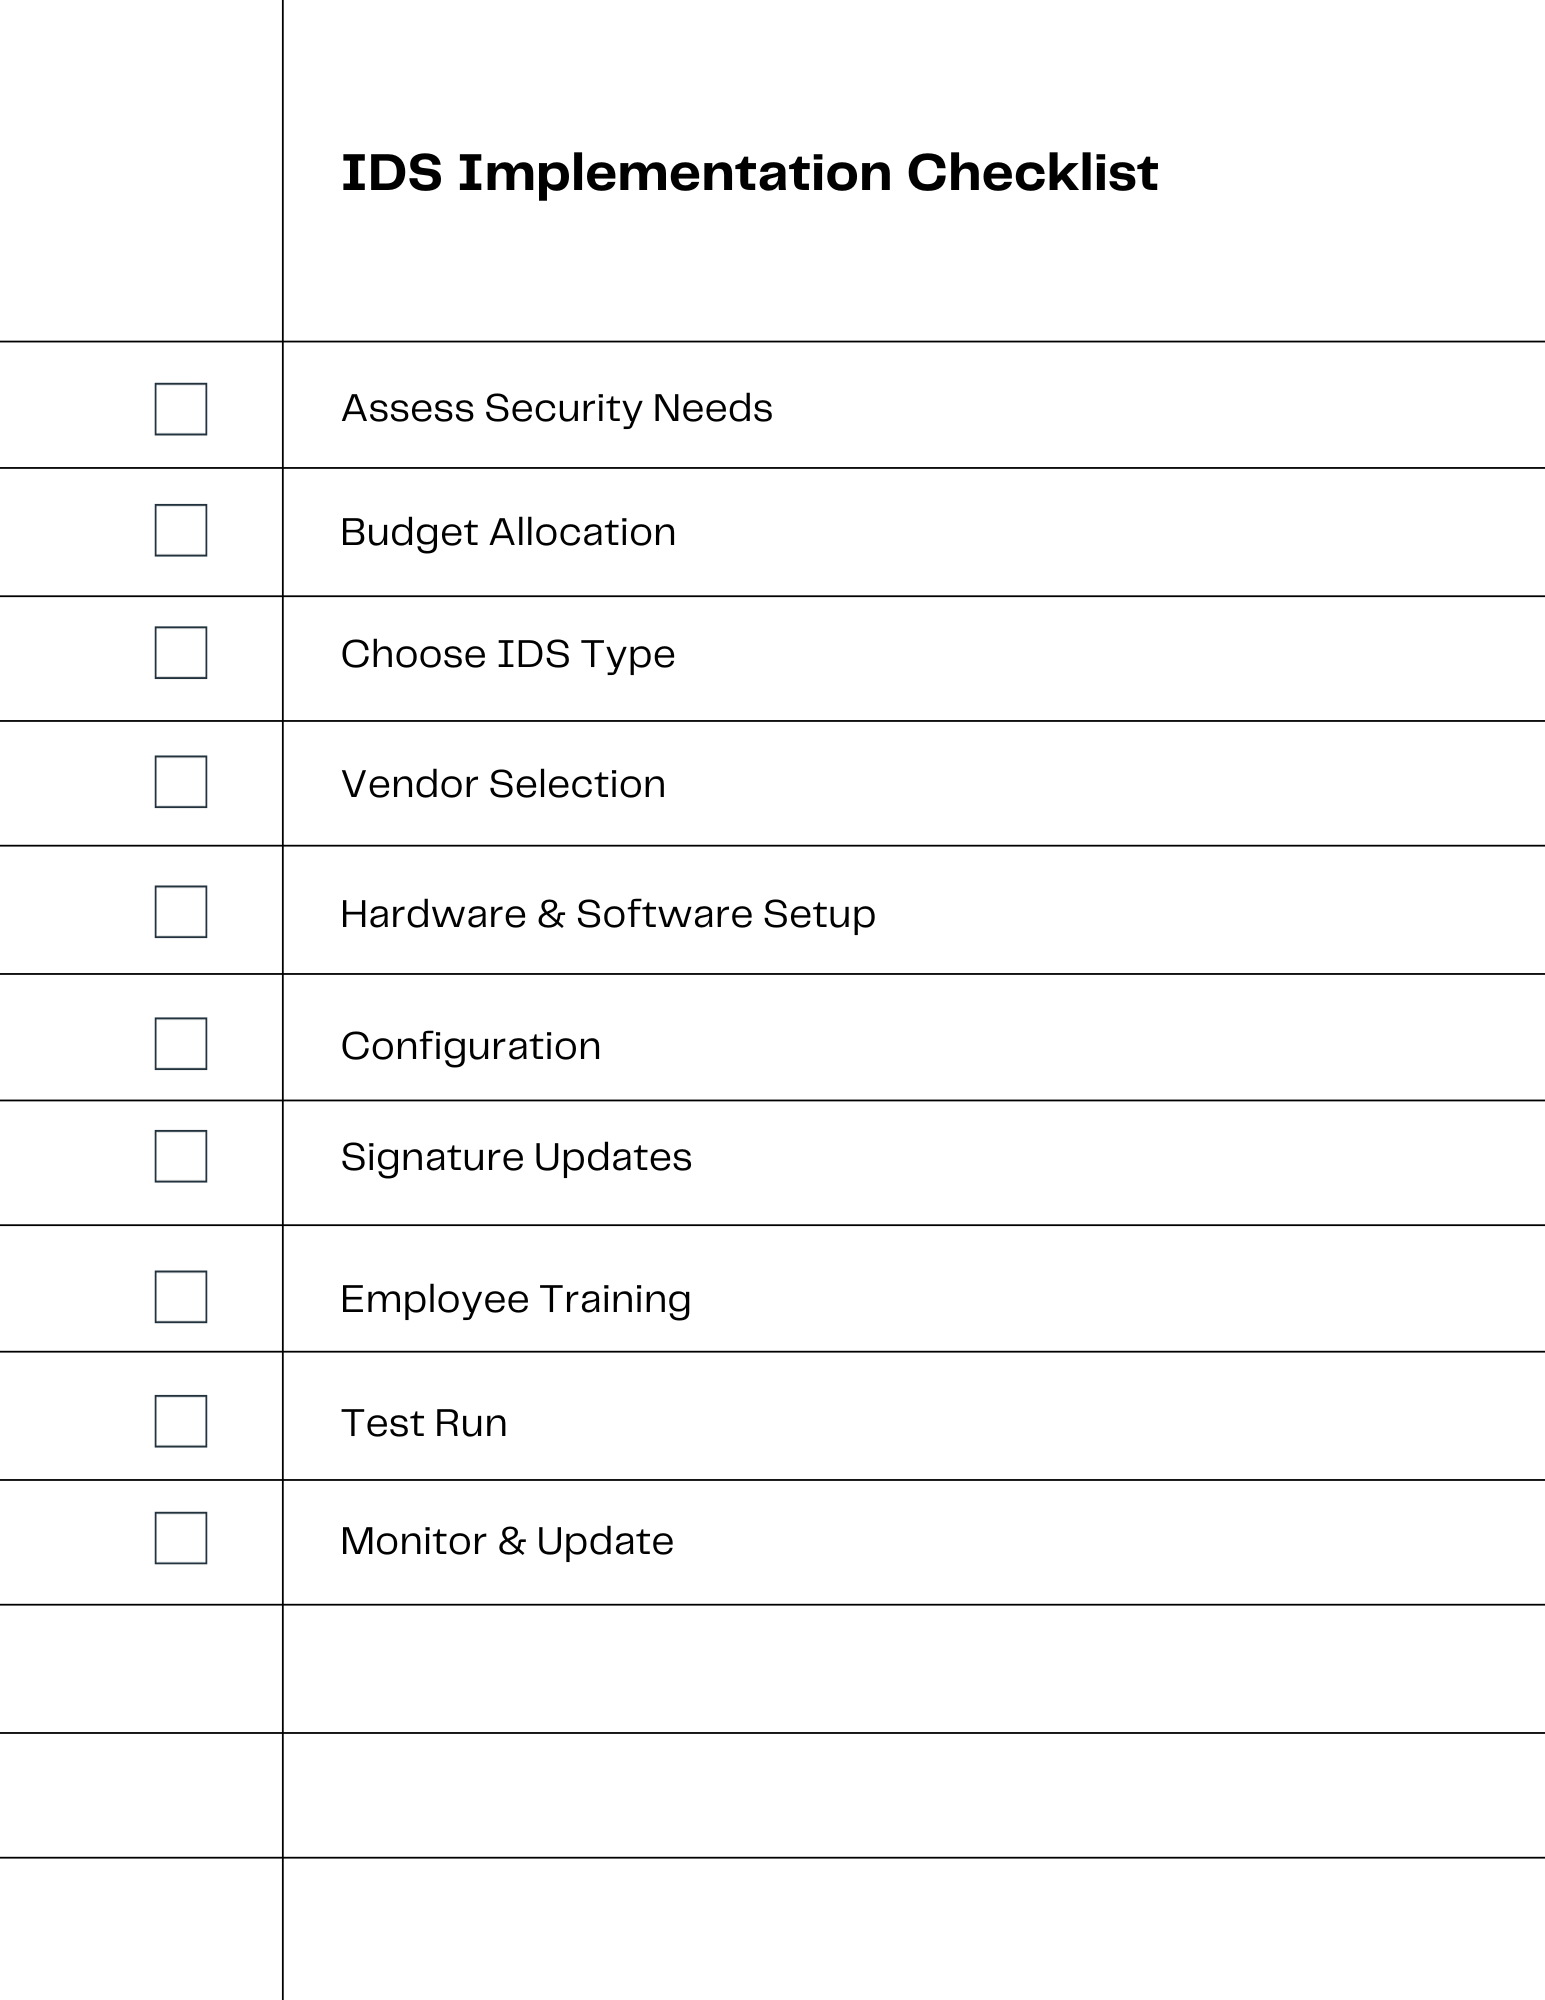Mark Choose IDS Type as done
The height and width of the screenshot is (2000, 1545).
(181, 653)
